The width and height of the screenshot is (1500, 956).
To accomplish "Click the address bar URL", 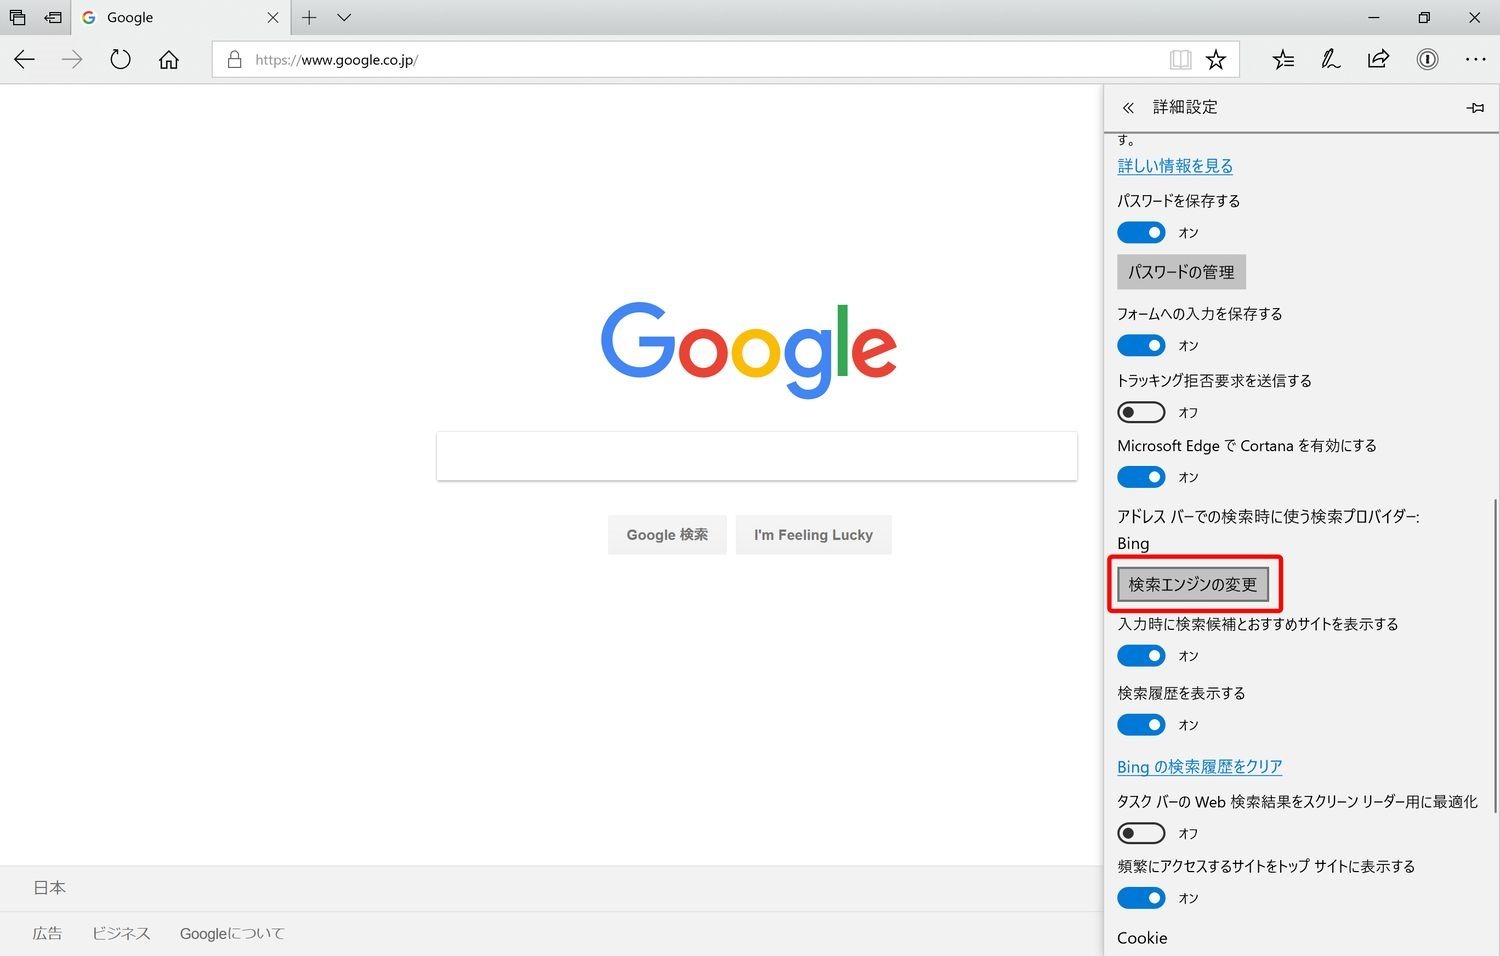I will click(x=336, y=60).
